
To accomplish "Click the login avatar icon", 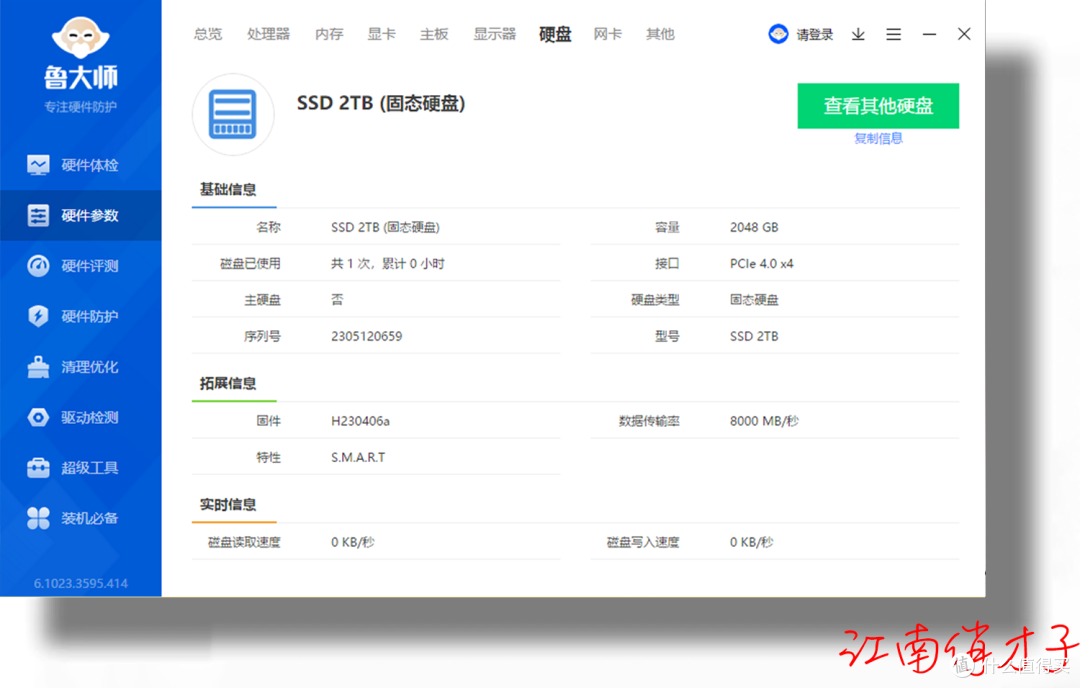I will 778,34.
